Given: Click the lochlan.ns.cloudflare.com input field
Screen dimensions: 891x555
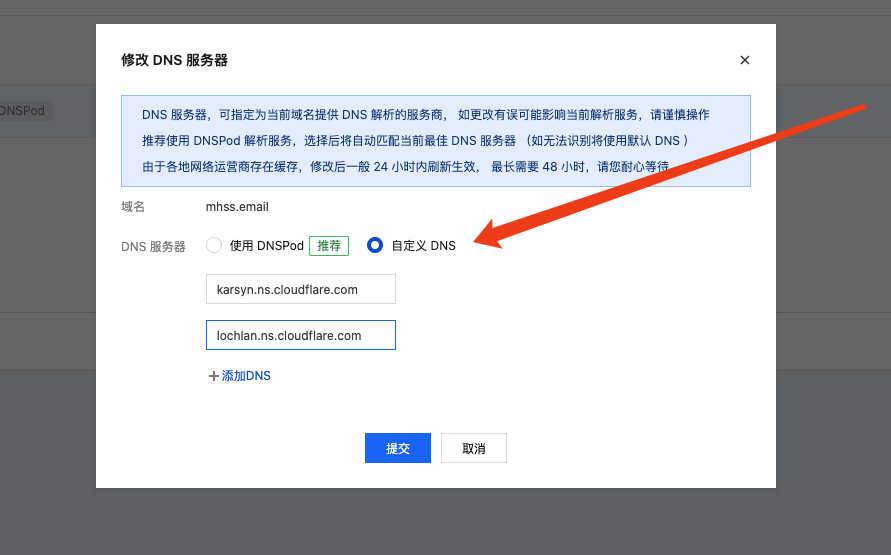Looking at the screenshot, I should (301, 335).
